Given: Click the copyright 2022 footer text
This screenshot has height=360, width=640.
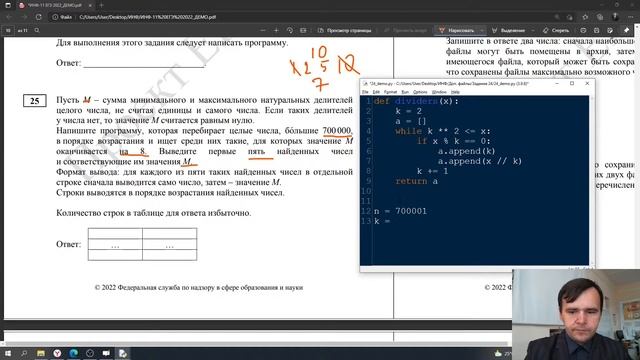Looking at the screenshot, I should click(x=199, y=287).
